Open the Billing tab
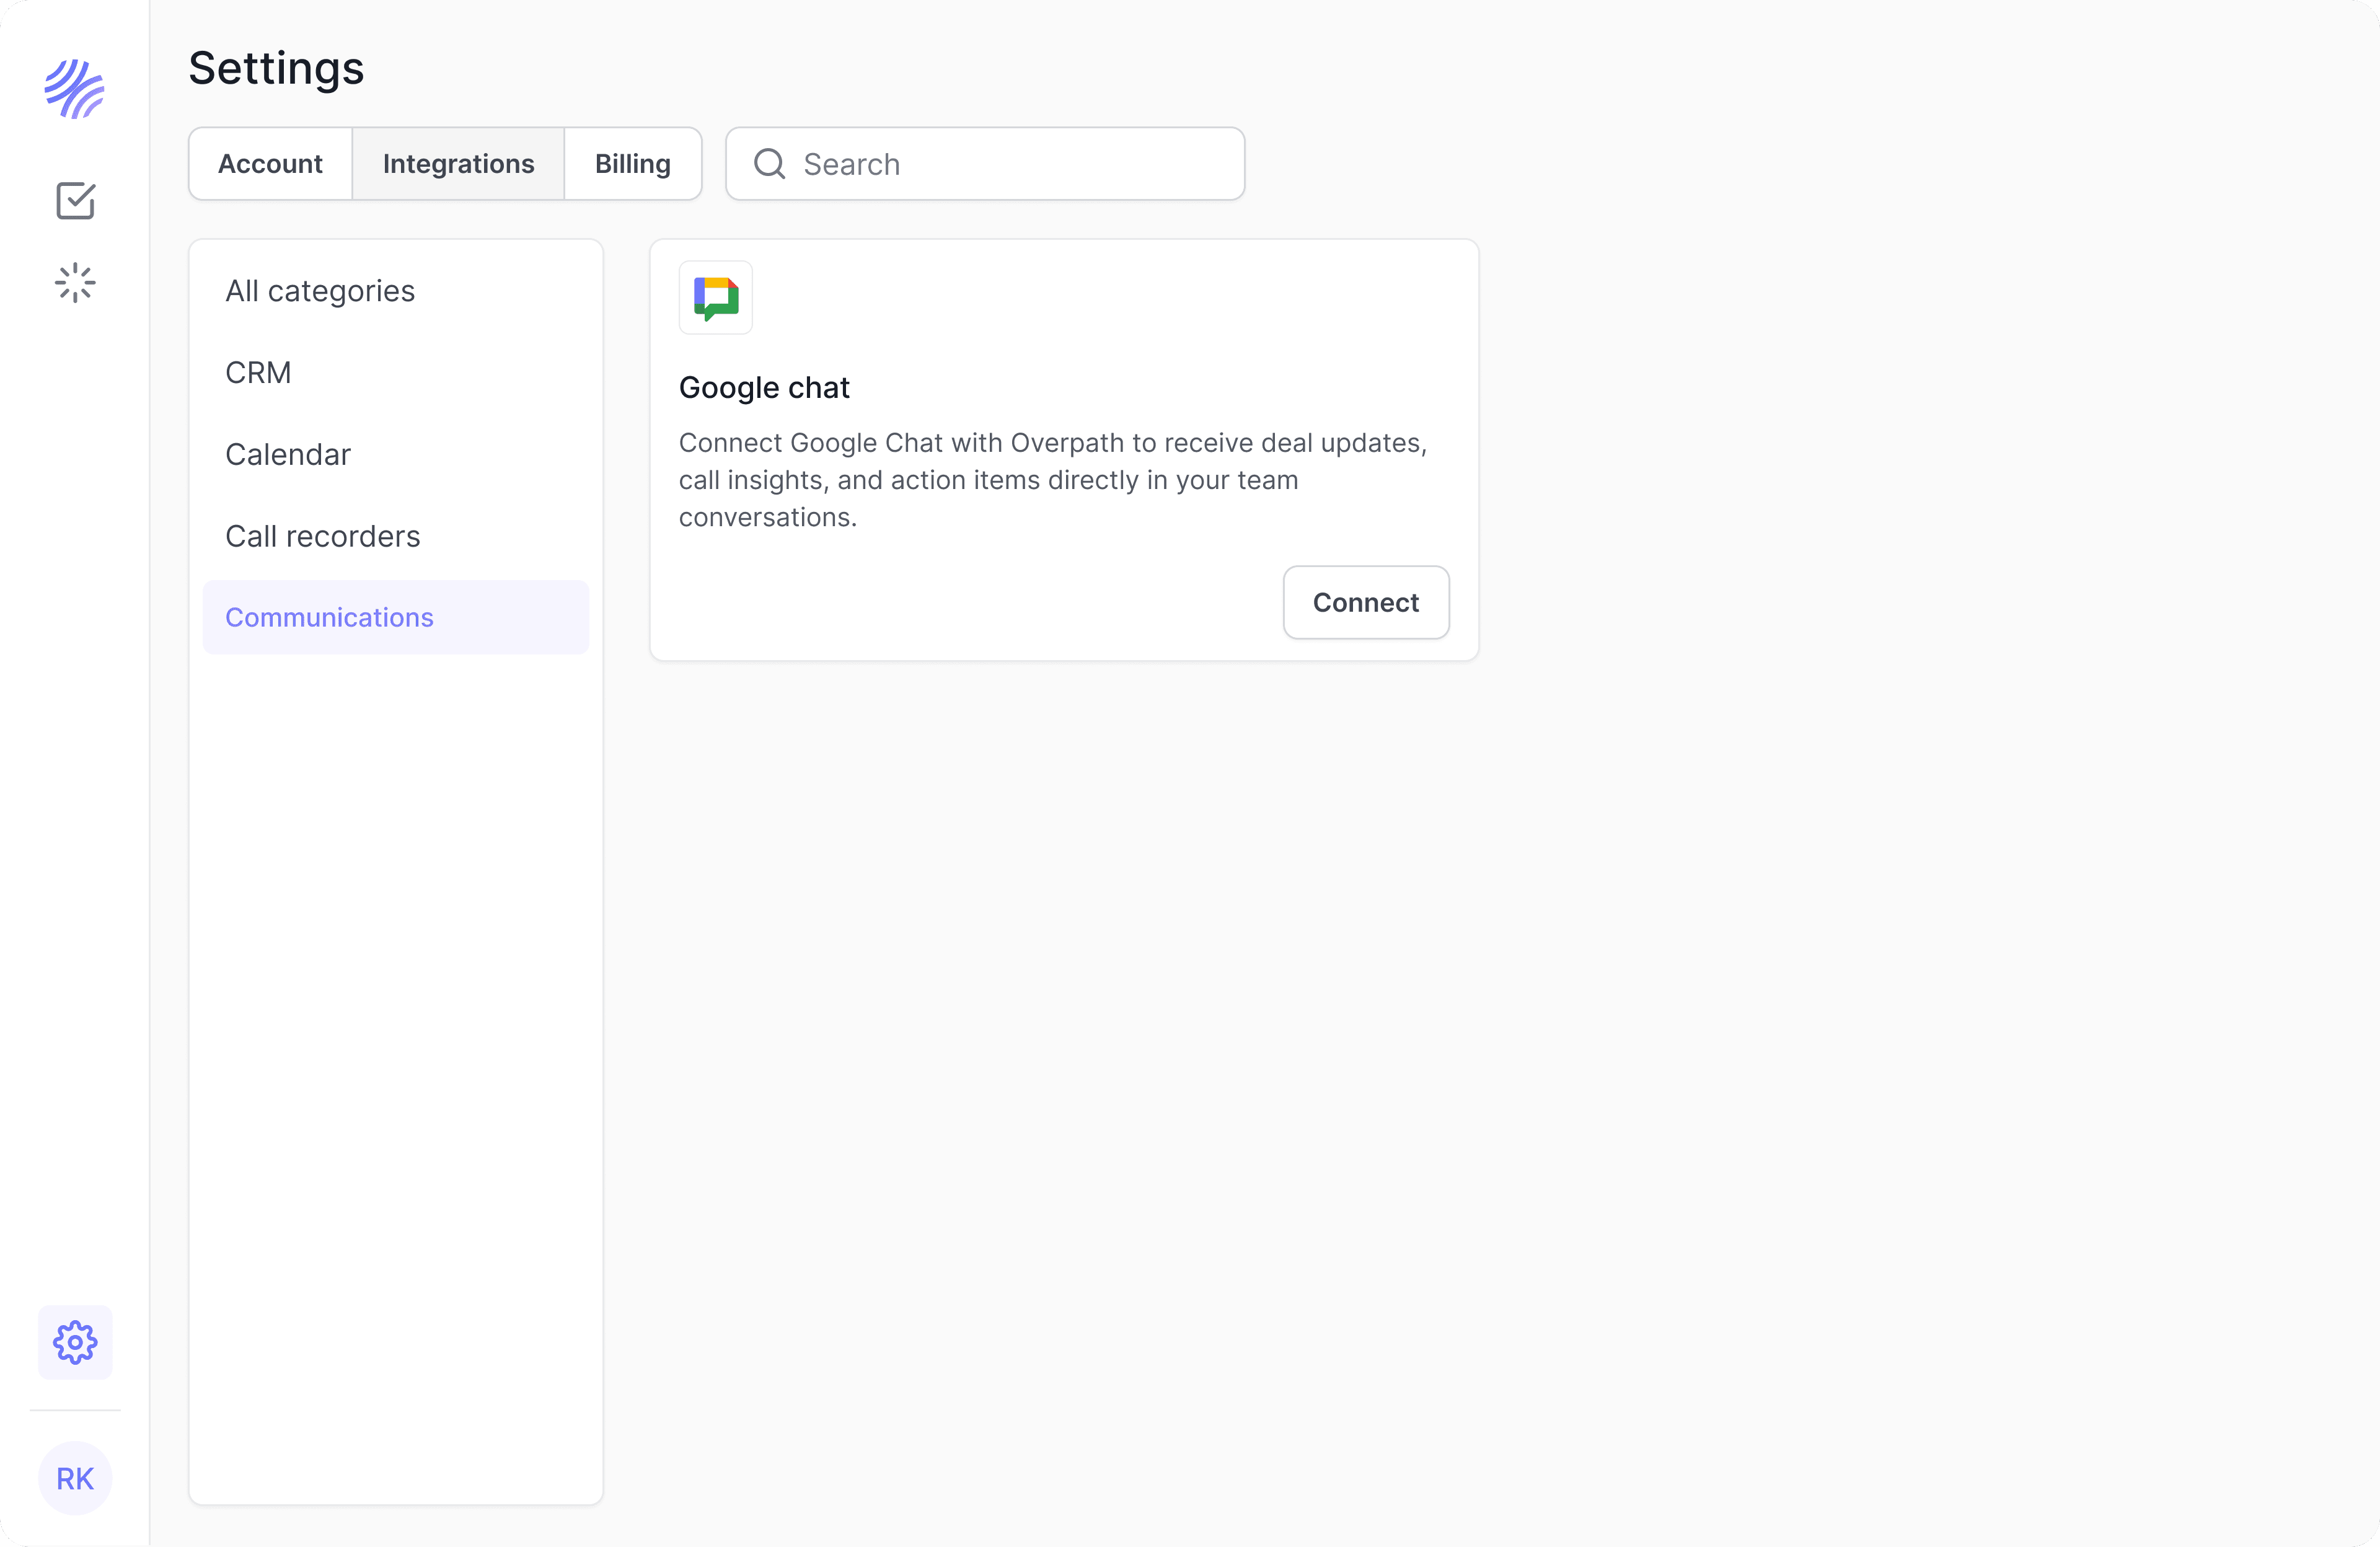Image resolution: width=2380 pixels, height=1547 pixels. coord(632,164)
